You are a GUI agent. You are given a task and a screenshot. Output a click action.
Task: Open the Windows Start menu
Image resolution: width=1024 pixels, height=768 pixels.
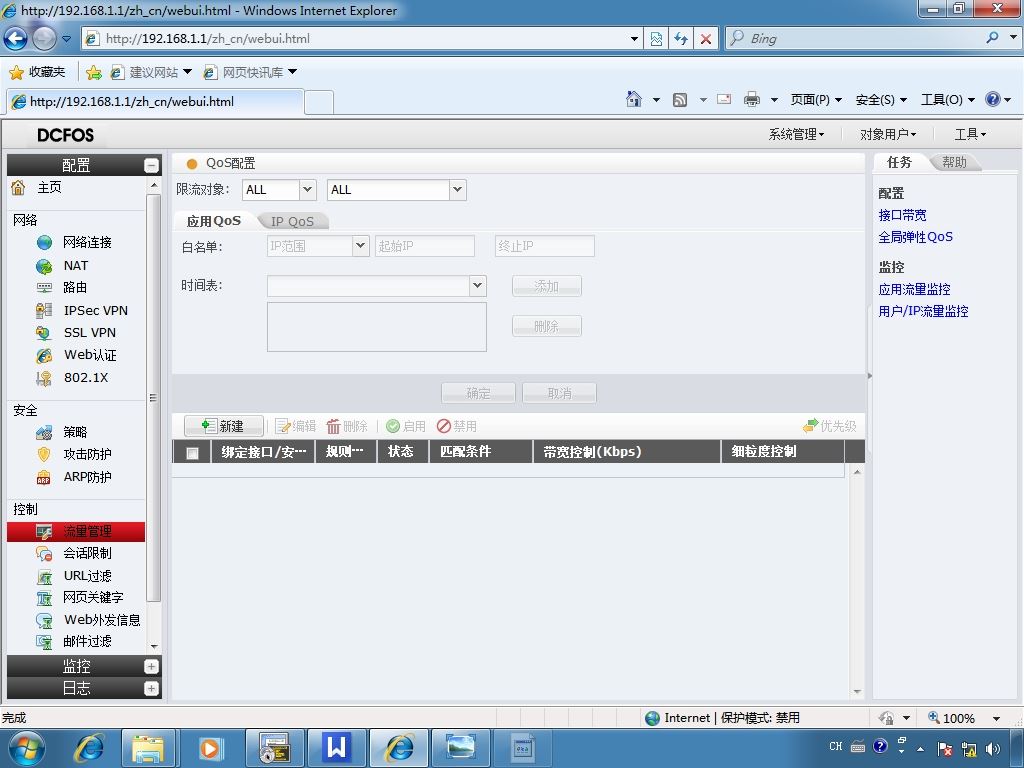pyautogui.click(x=25, y=748)
